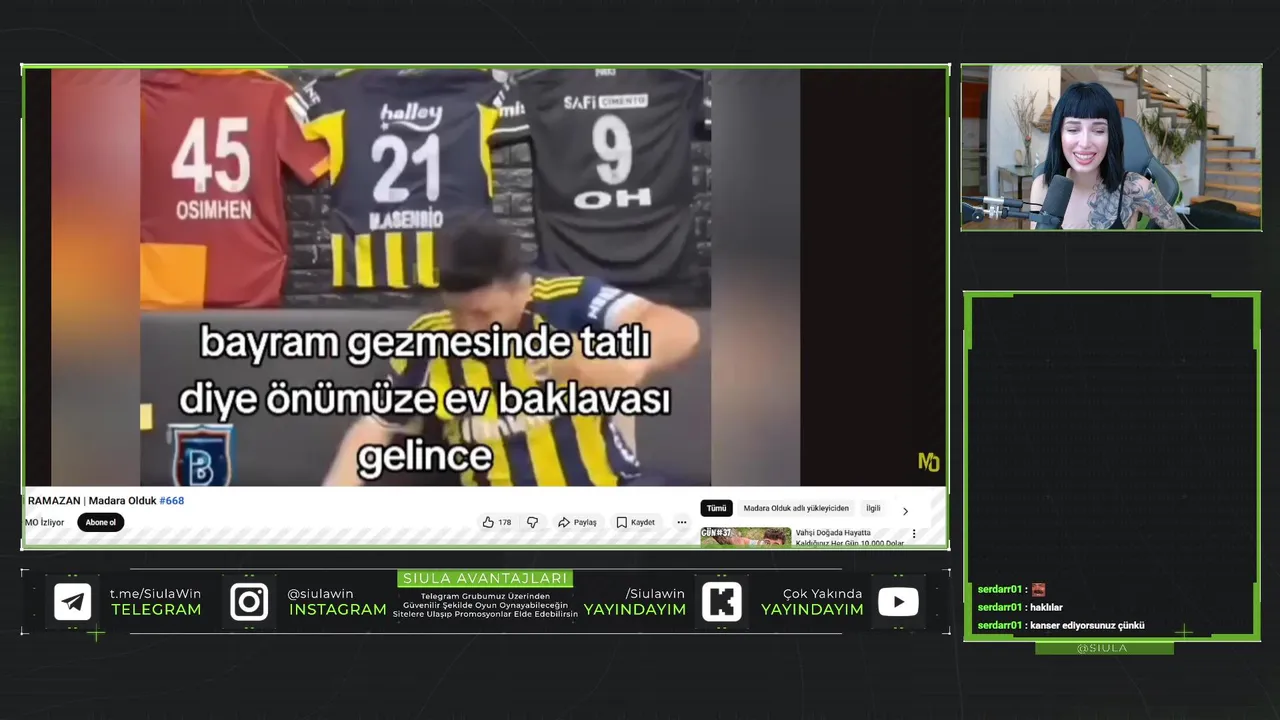
Task: Share the video via Paylaş button
Action: tap(577, 522)
